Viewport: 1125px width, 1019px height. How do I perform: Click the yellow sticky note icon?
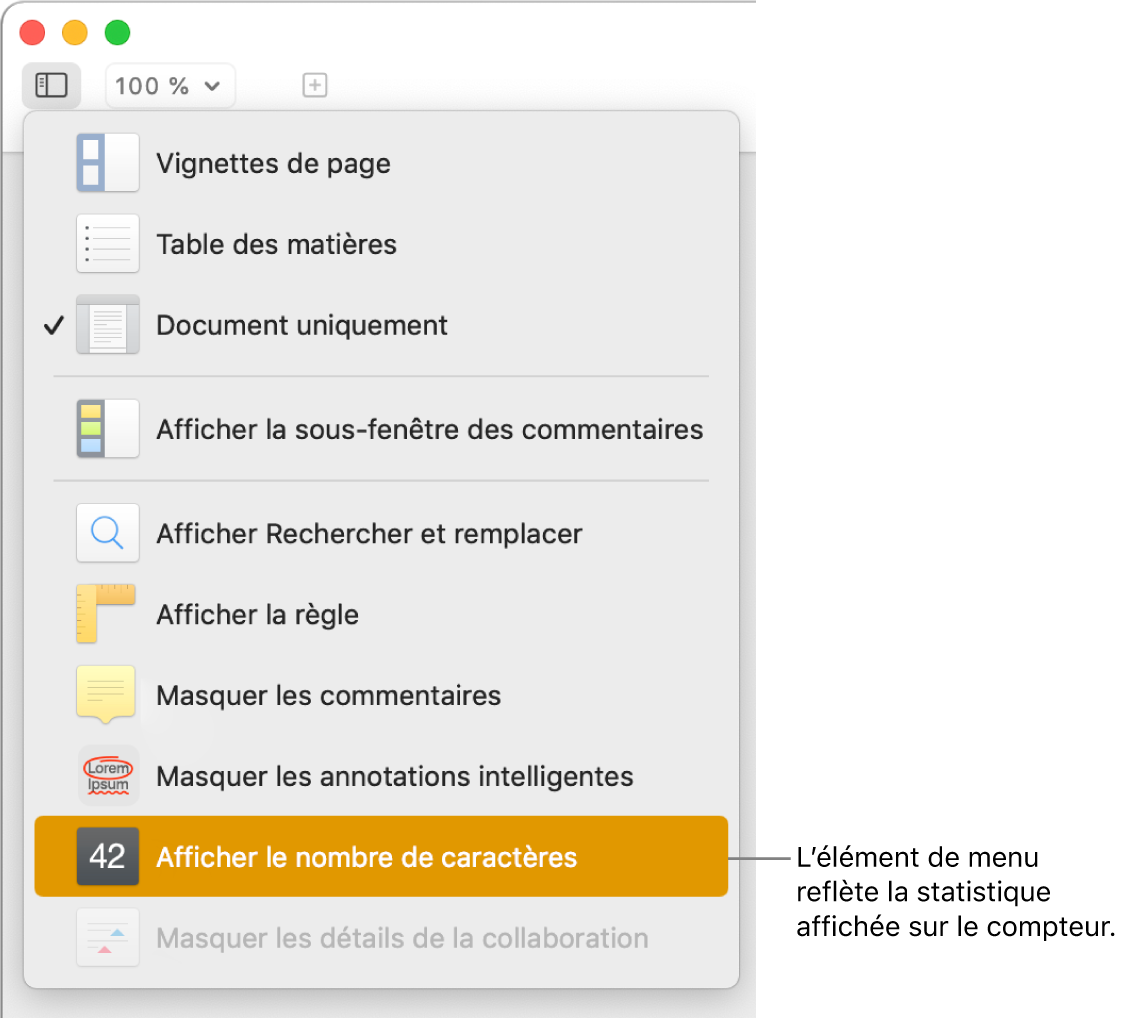(105, 694)
